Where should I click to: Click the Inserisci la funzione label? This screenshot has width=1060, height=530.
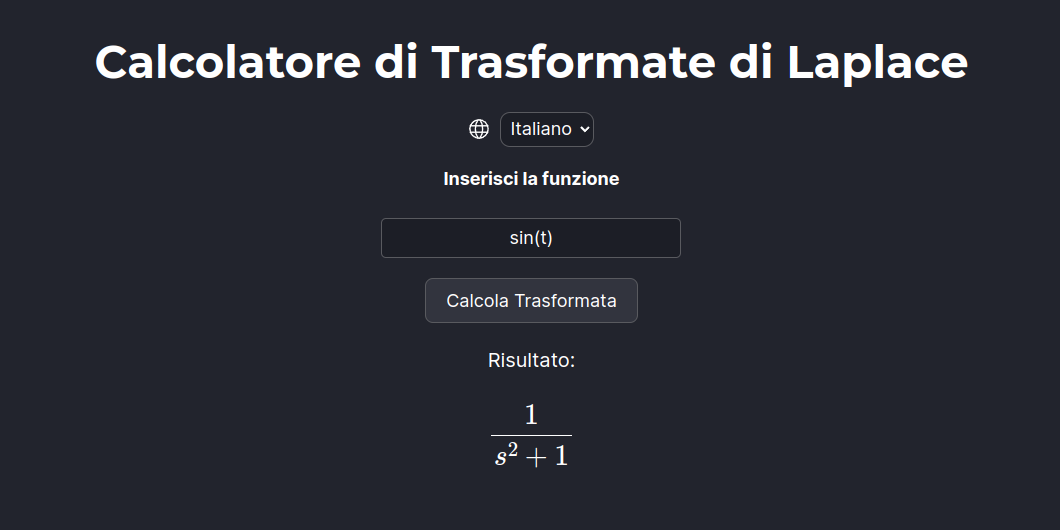(531, 179)
